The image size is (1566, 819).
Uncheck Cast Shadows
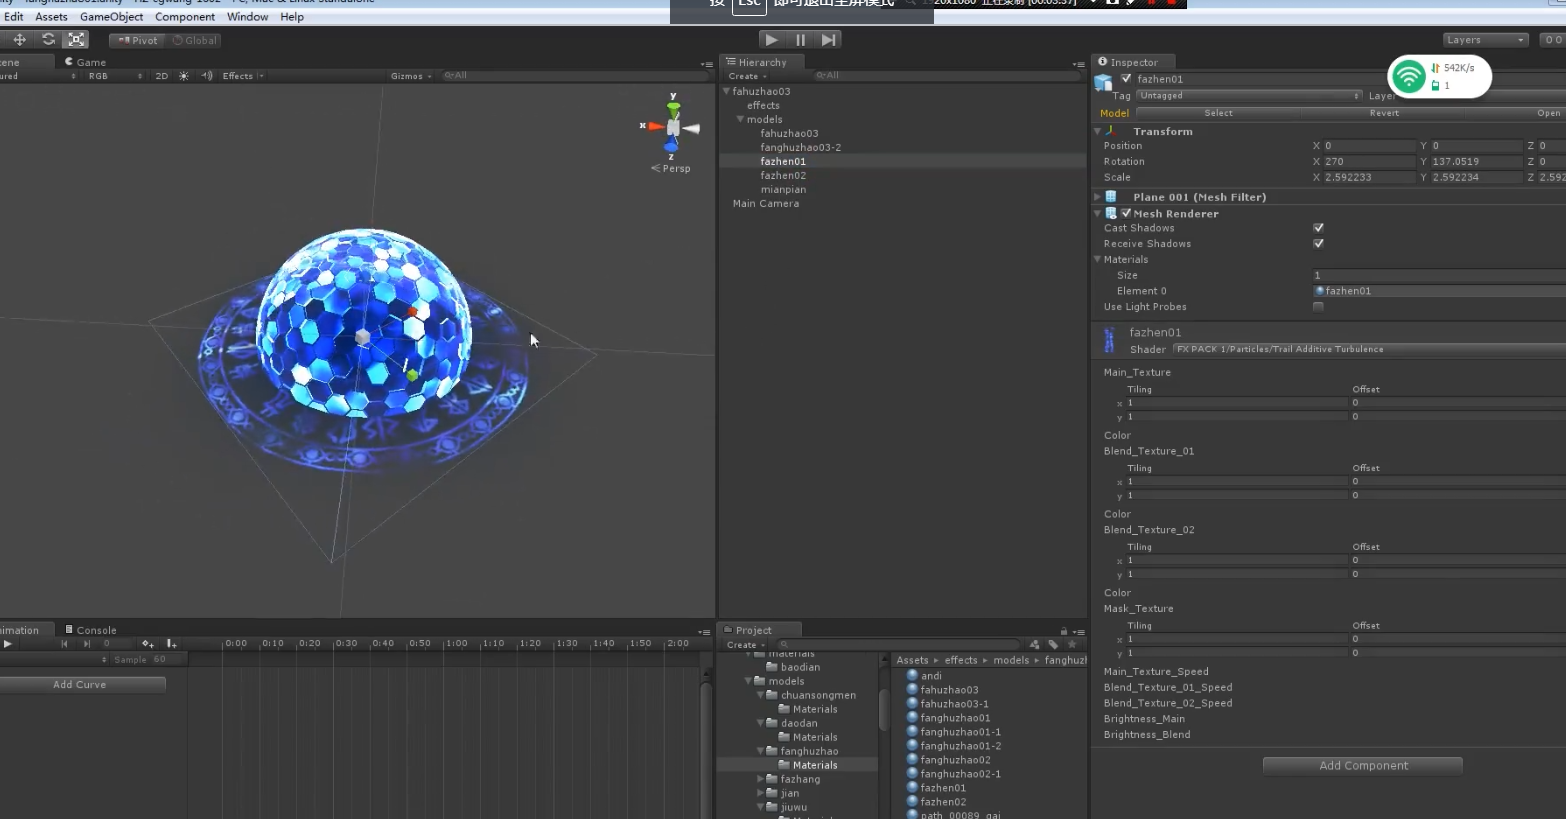[x=1318, y=228]
